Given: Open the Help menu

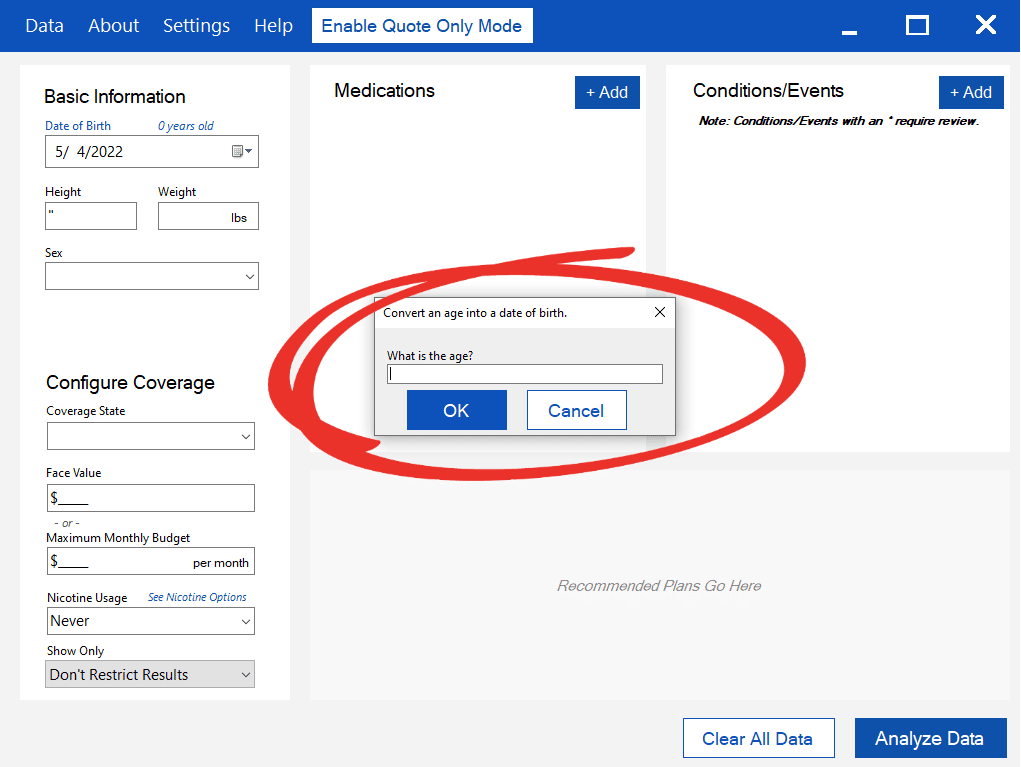Looking at the screenshot, I should (273, 26).
